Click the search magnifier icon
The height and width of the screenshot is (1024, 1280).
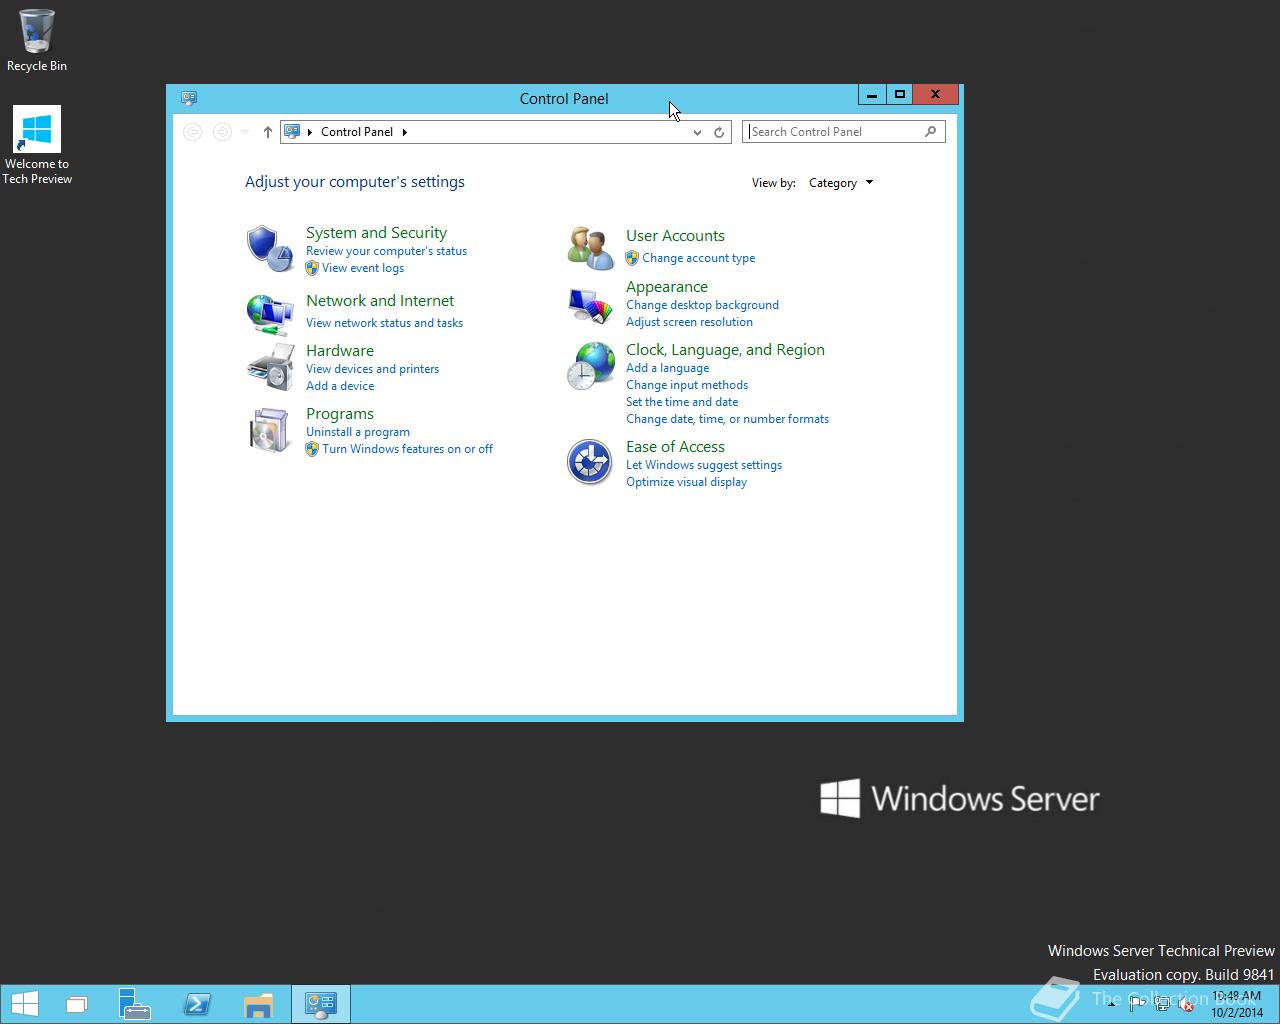930,131
